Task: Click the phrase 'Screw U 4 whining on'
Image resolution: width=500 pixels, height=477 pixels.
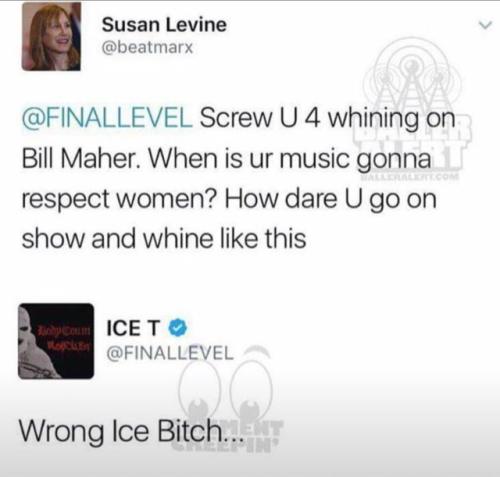Action: [327, 120]
